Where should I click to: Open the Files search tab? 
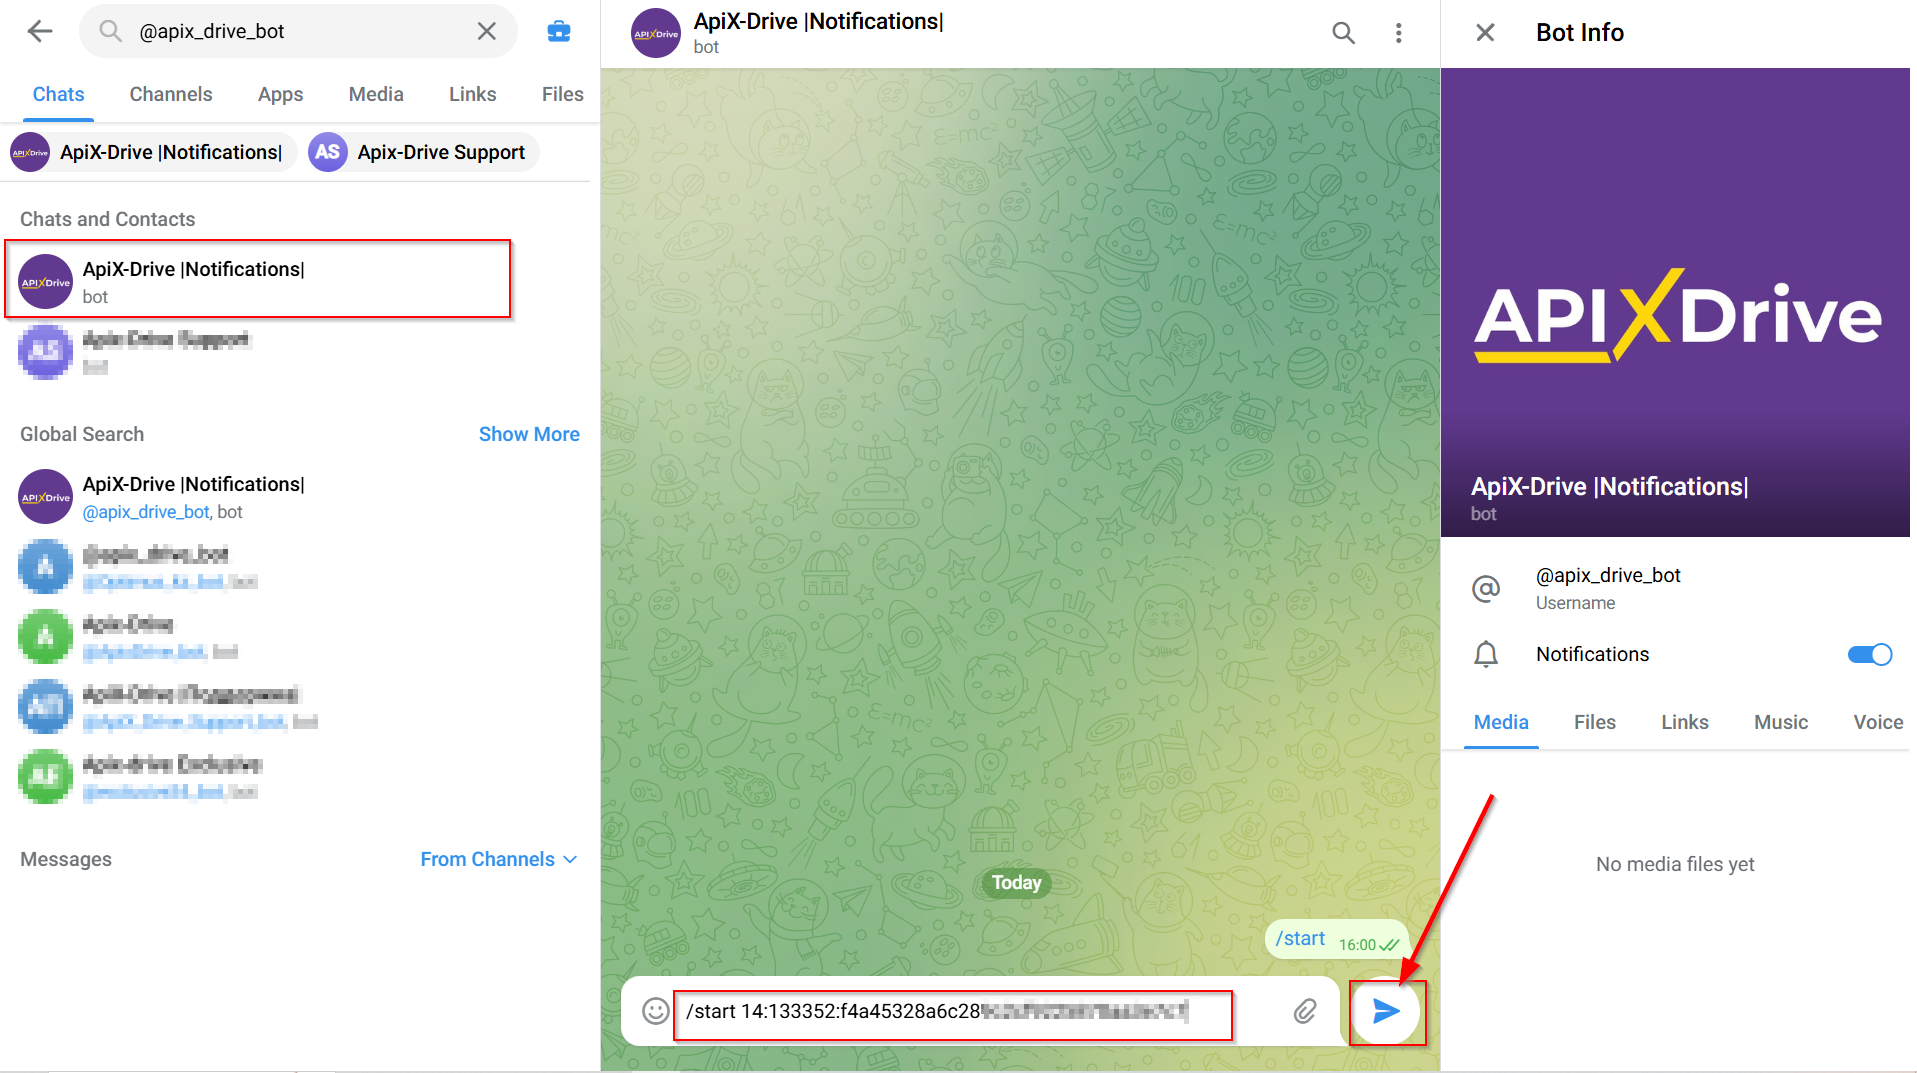pyautogui.click(x=562, y=94)
